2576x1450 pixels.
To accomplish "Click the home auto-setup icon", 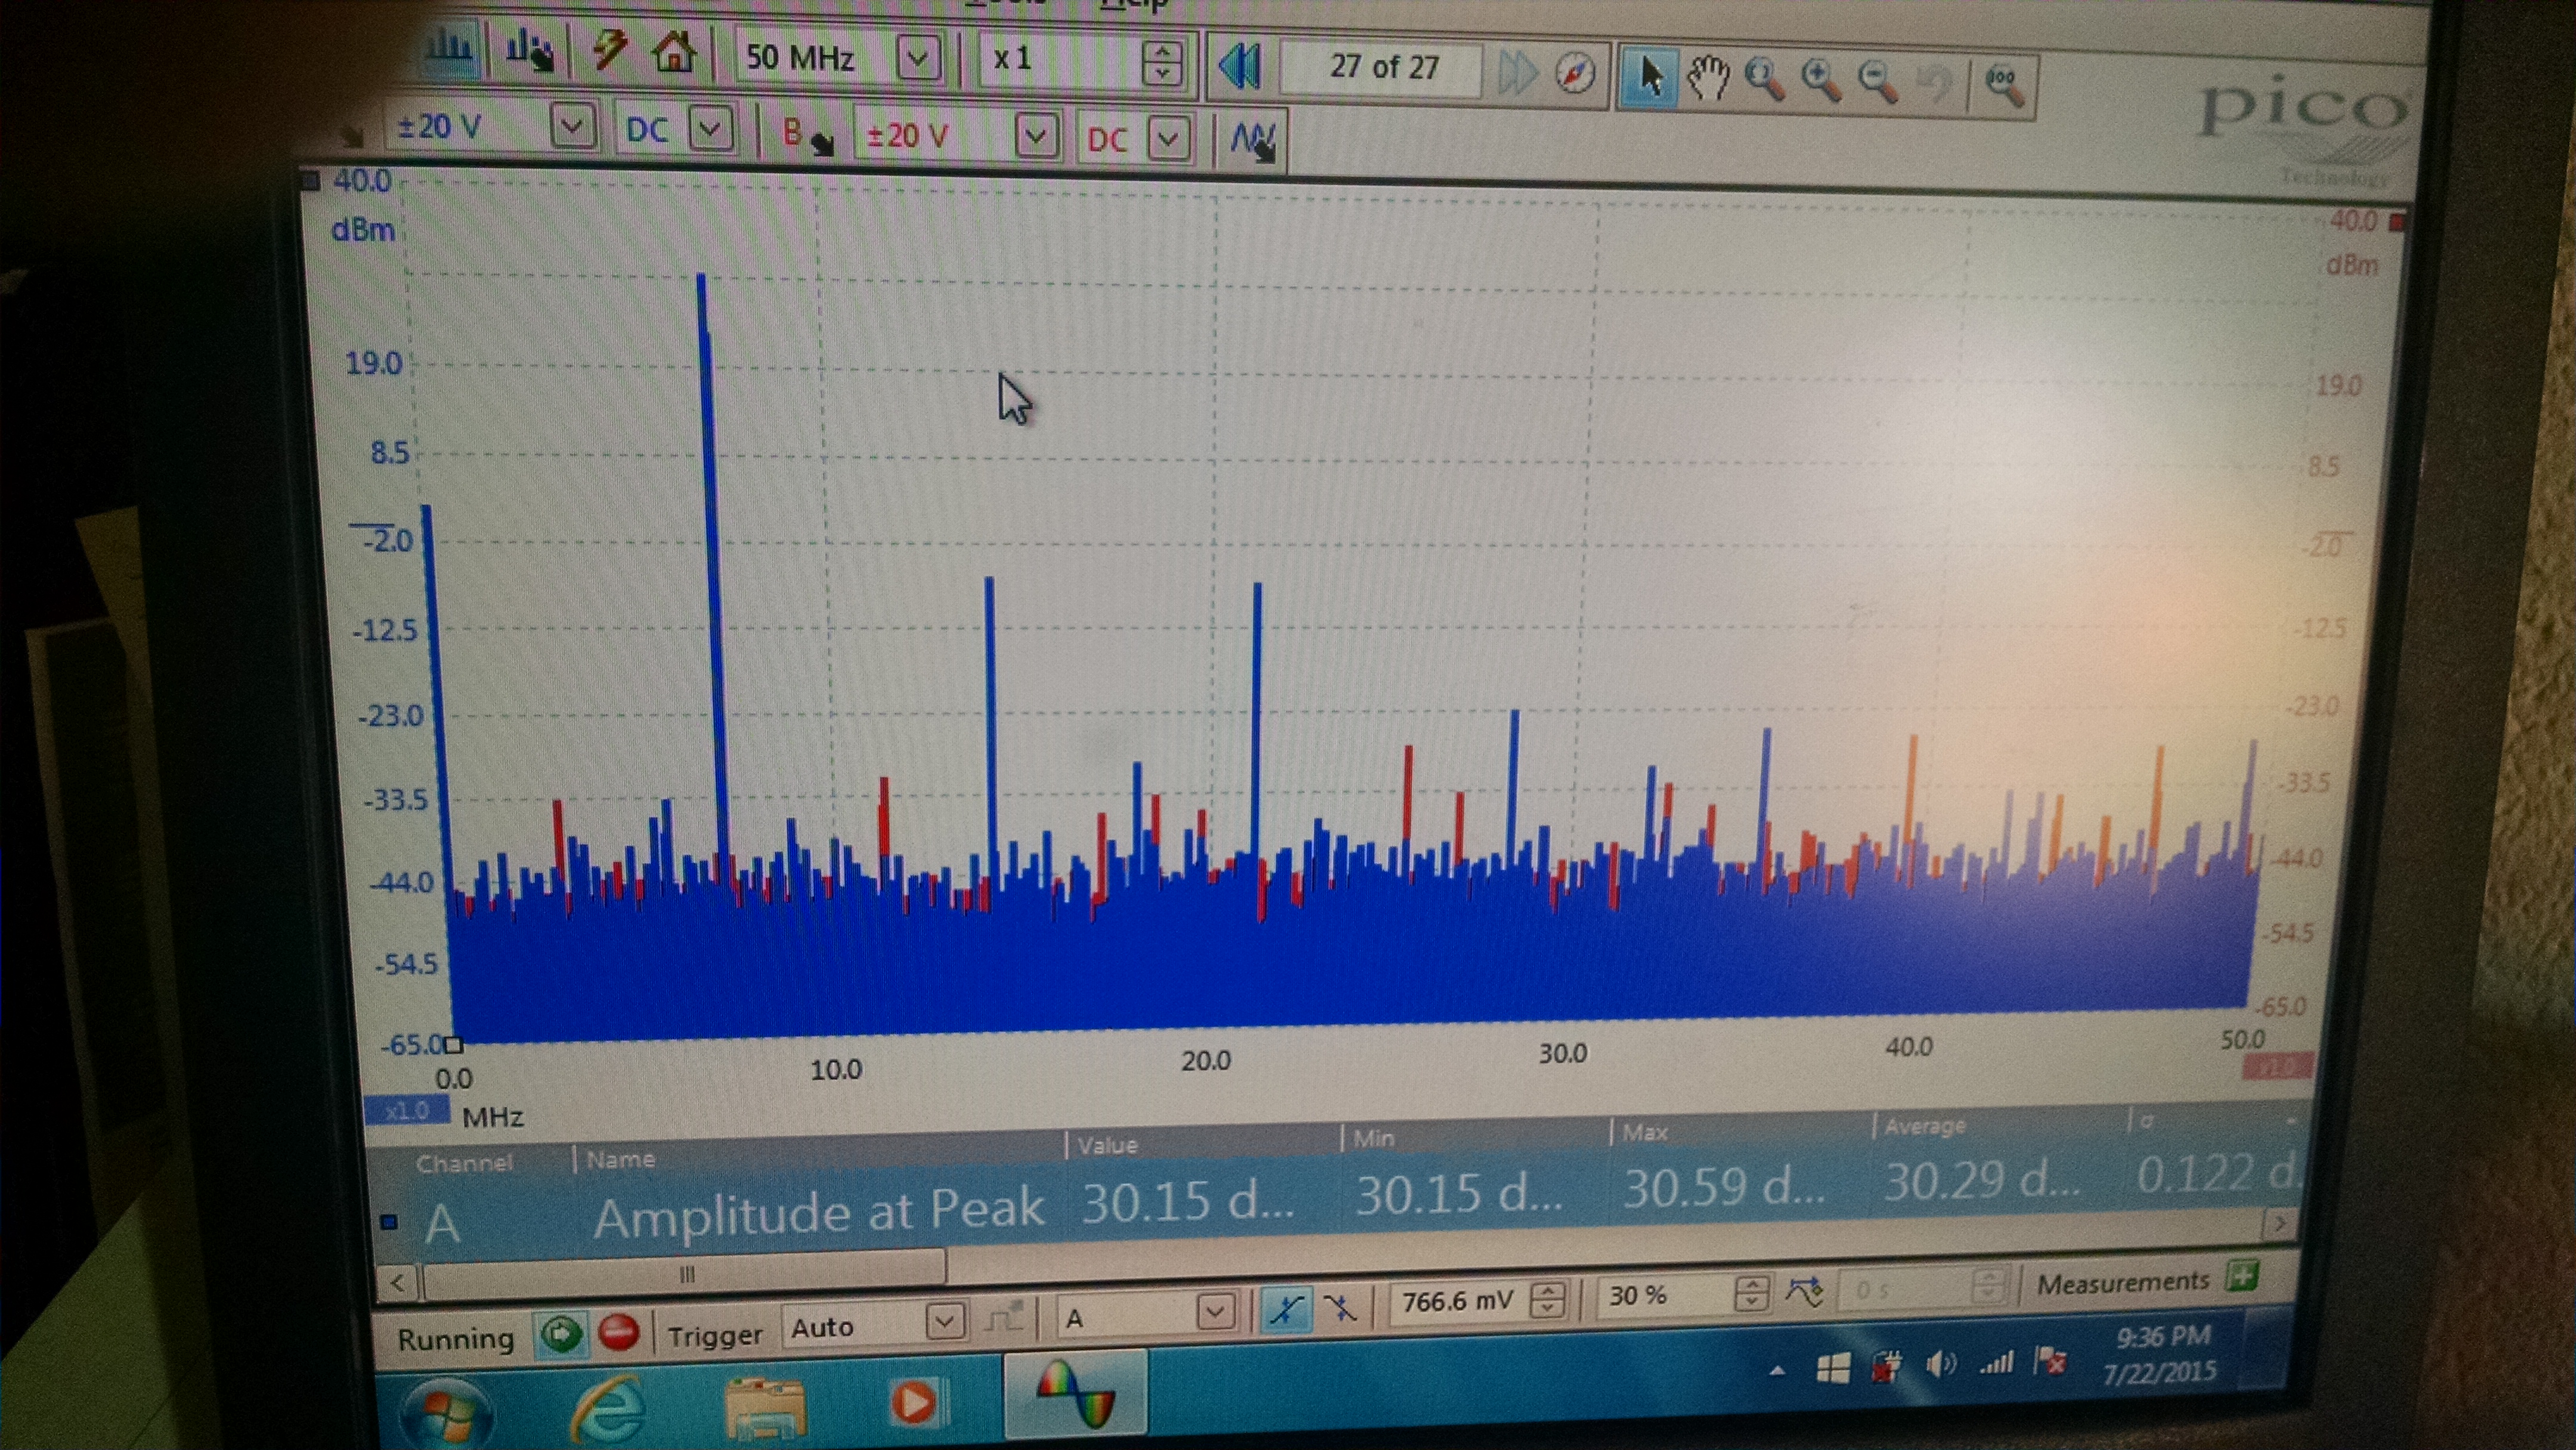I will [674, 52].
